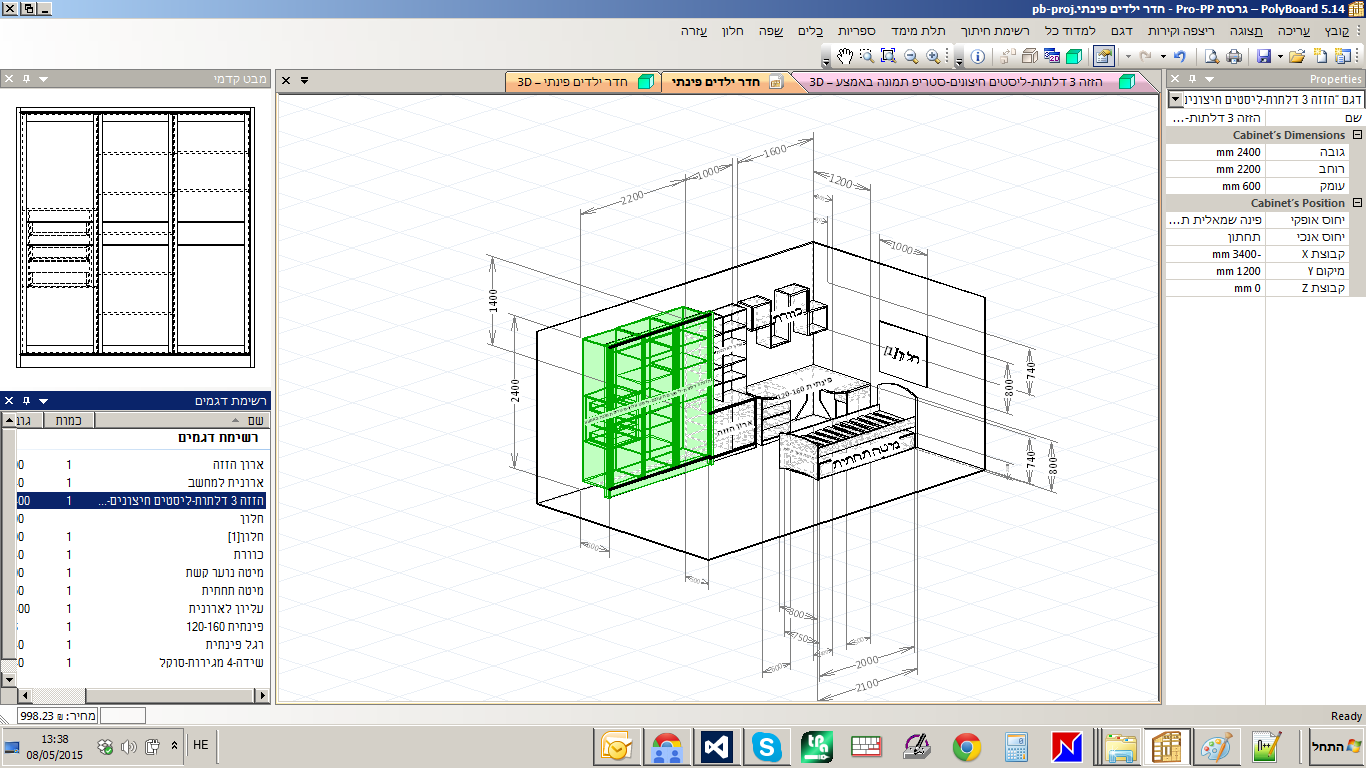Screen dimensions: 1366x768
Task: Sort models by the כמות column header
Action: point(67,420)
